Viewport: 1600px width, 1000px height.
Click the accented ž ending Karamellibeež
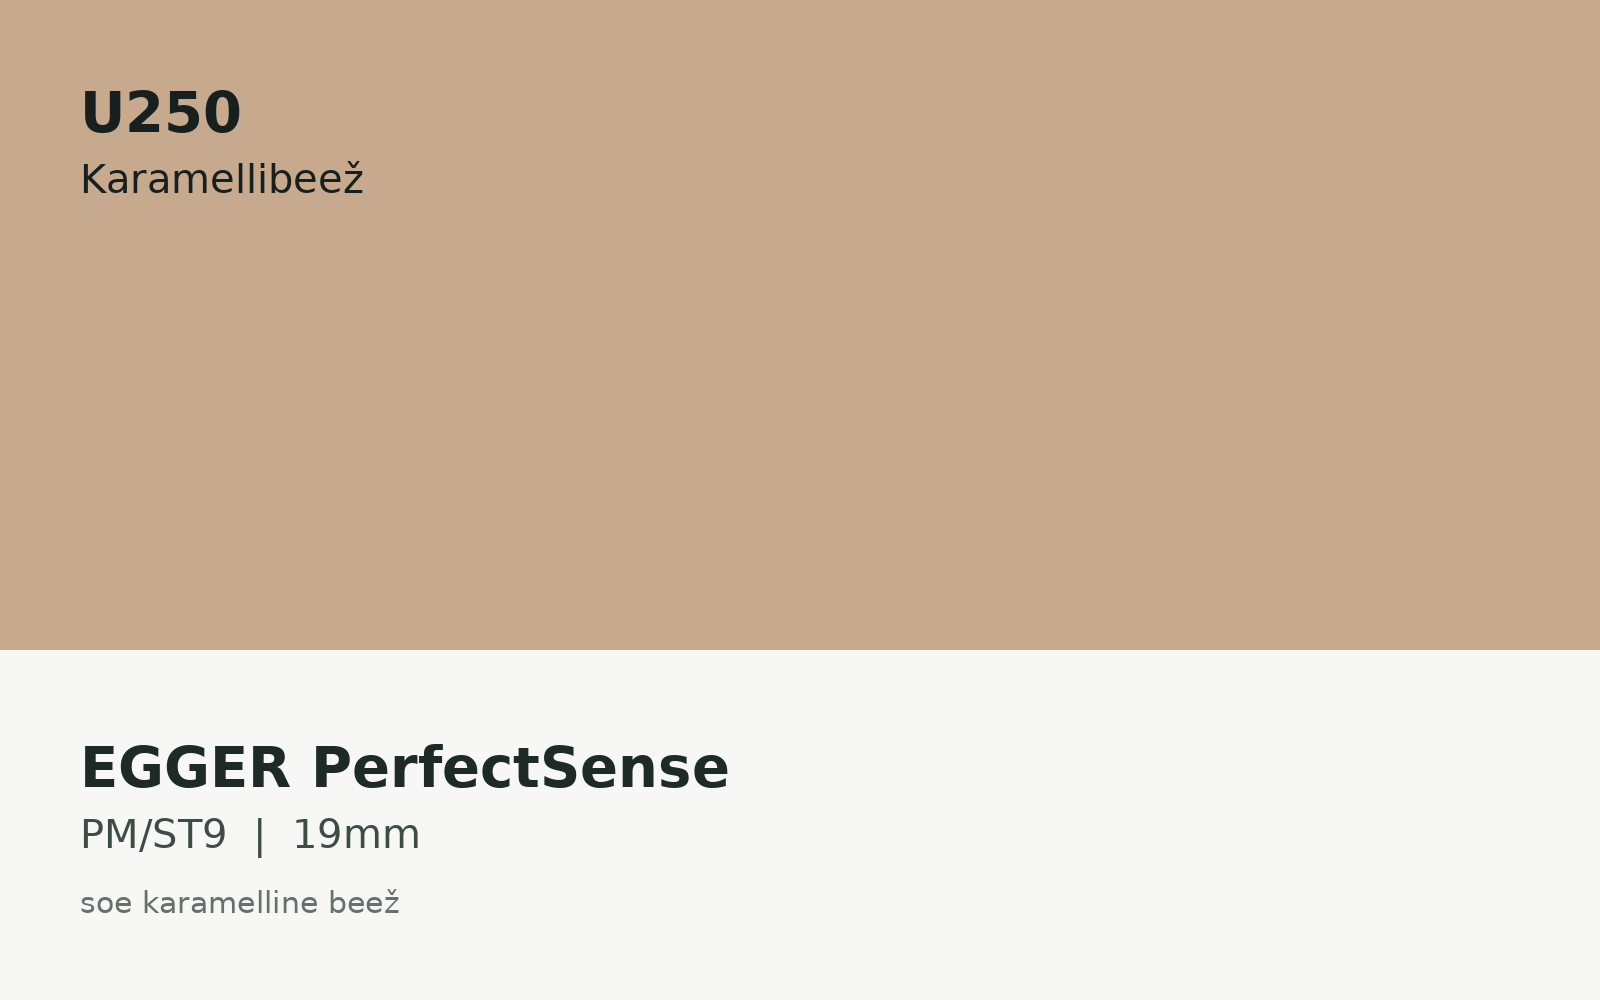tap(353, 180)
